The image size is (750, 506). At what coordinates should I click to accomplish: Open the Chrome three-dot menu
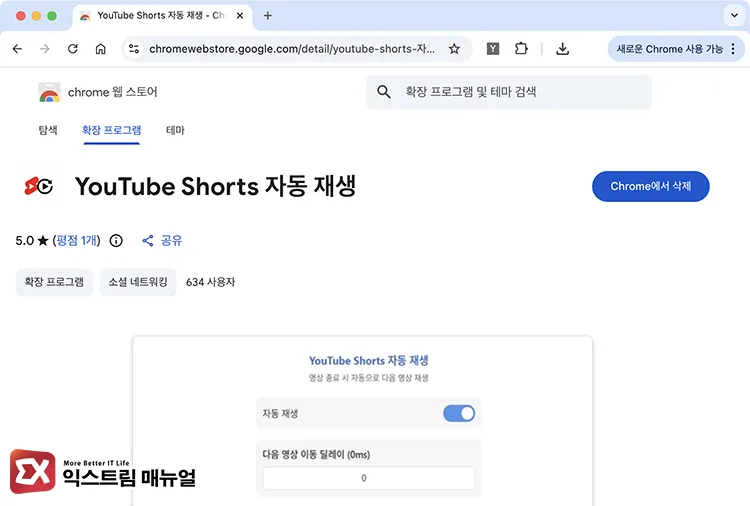pyautogui.click(x=733, y=49)
